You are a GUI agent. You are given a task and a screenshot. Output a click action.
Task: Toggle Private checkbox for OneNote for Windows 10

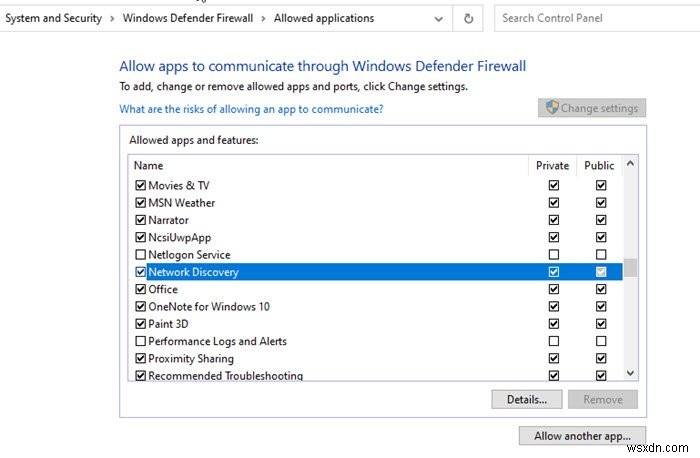tap(554, 307)
